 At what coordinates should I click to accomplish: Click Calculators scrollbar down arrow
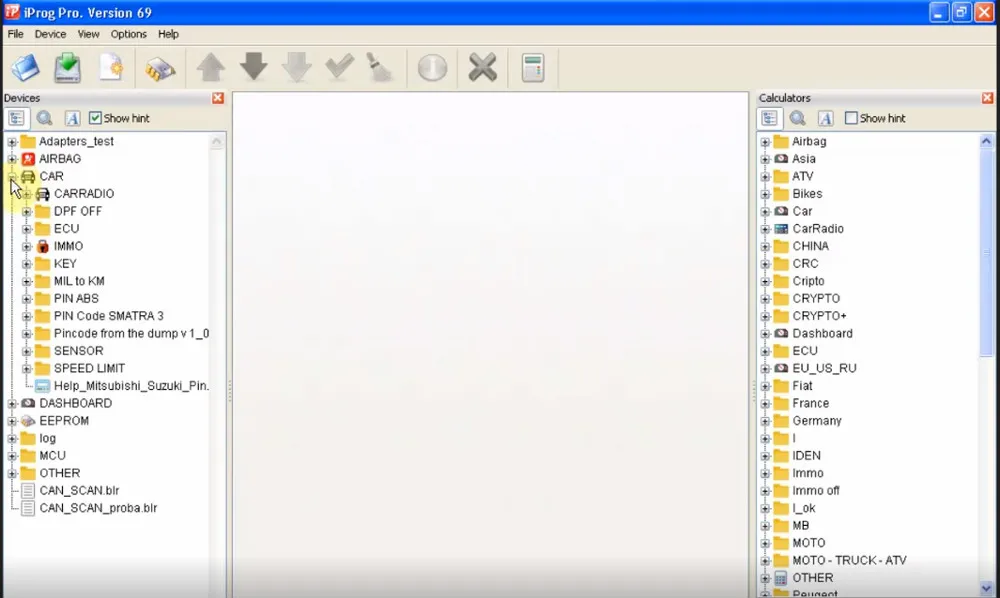point(986,588)
